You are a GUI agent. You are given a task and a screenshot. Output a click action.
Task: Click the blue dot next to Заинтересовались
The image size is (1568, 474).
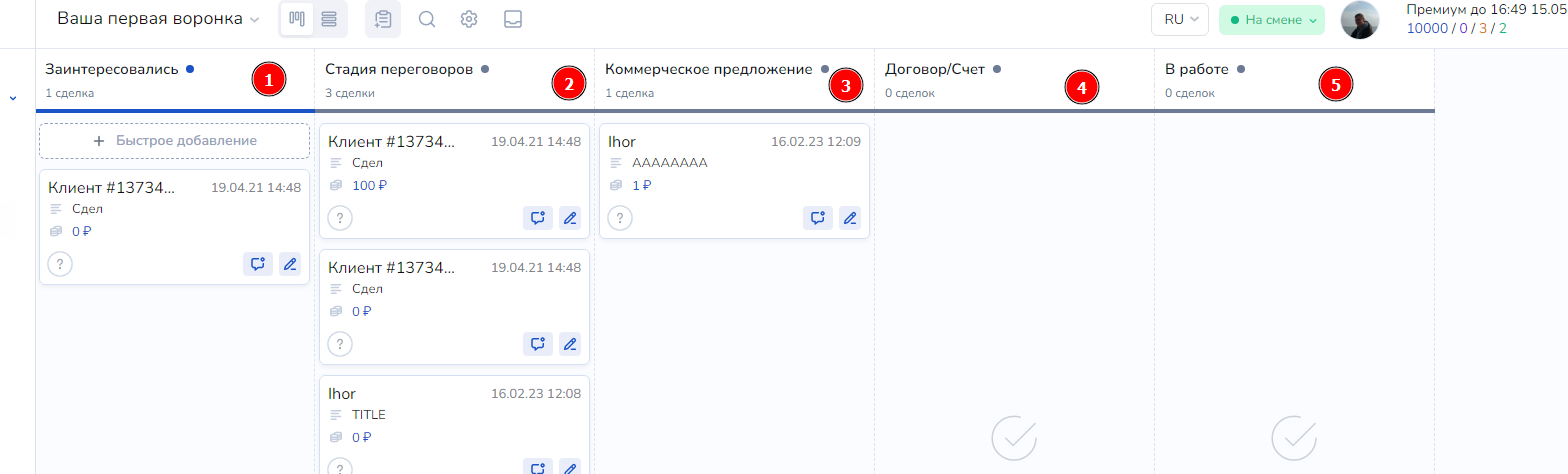click(190, 70)
